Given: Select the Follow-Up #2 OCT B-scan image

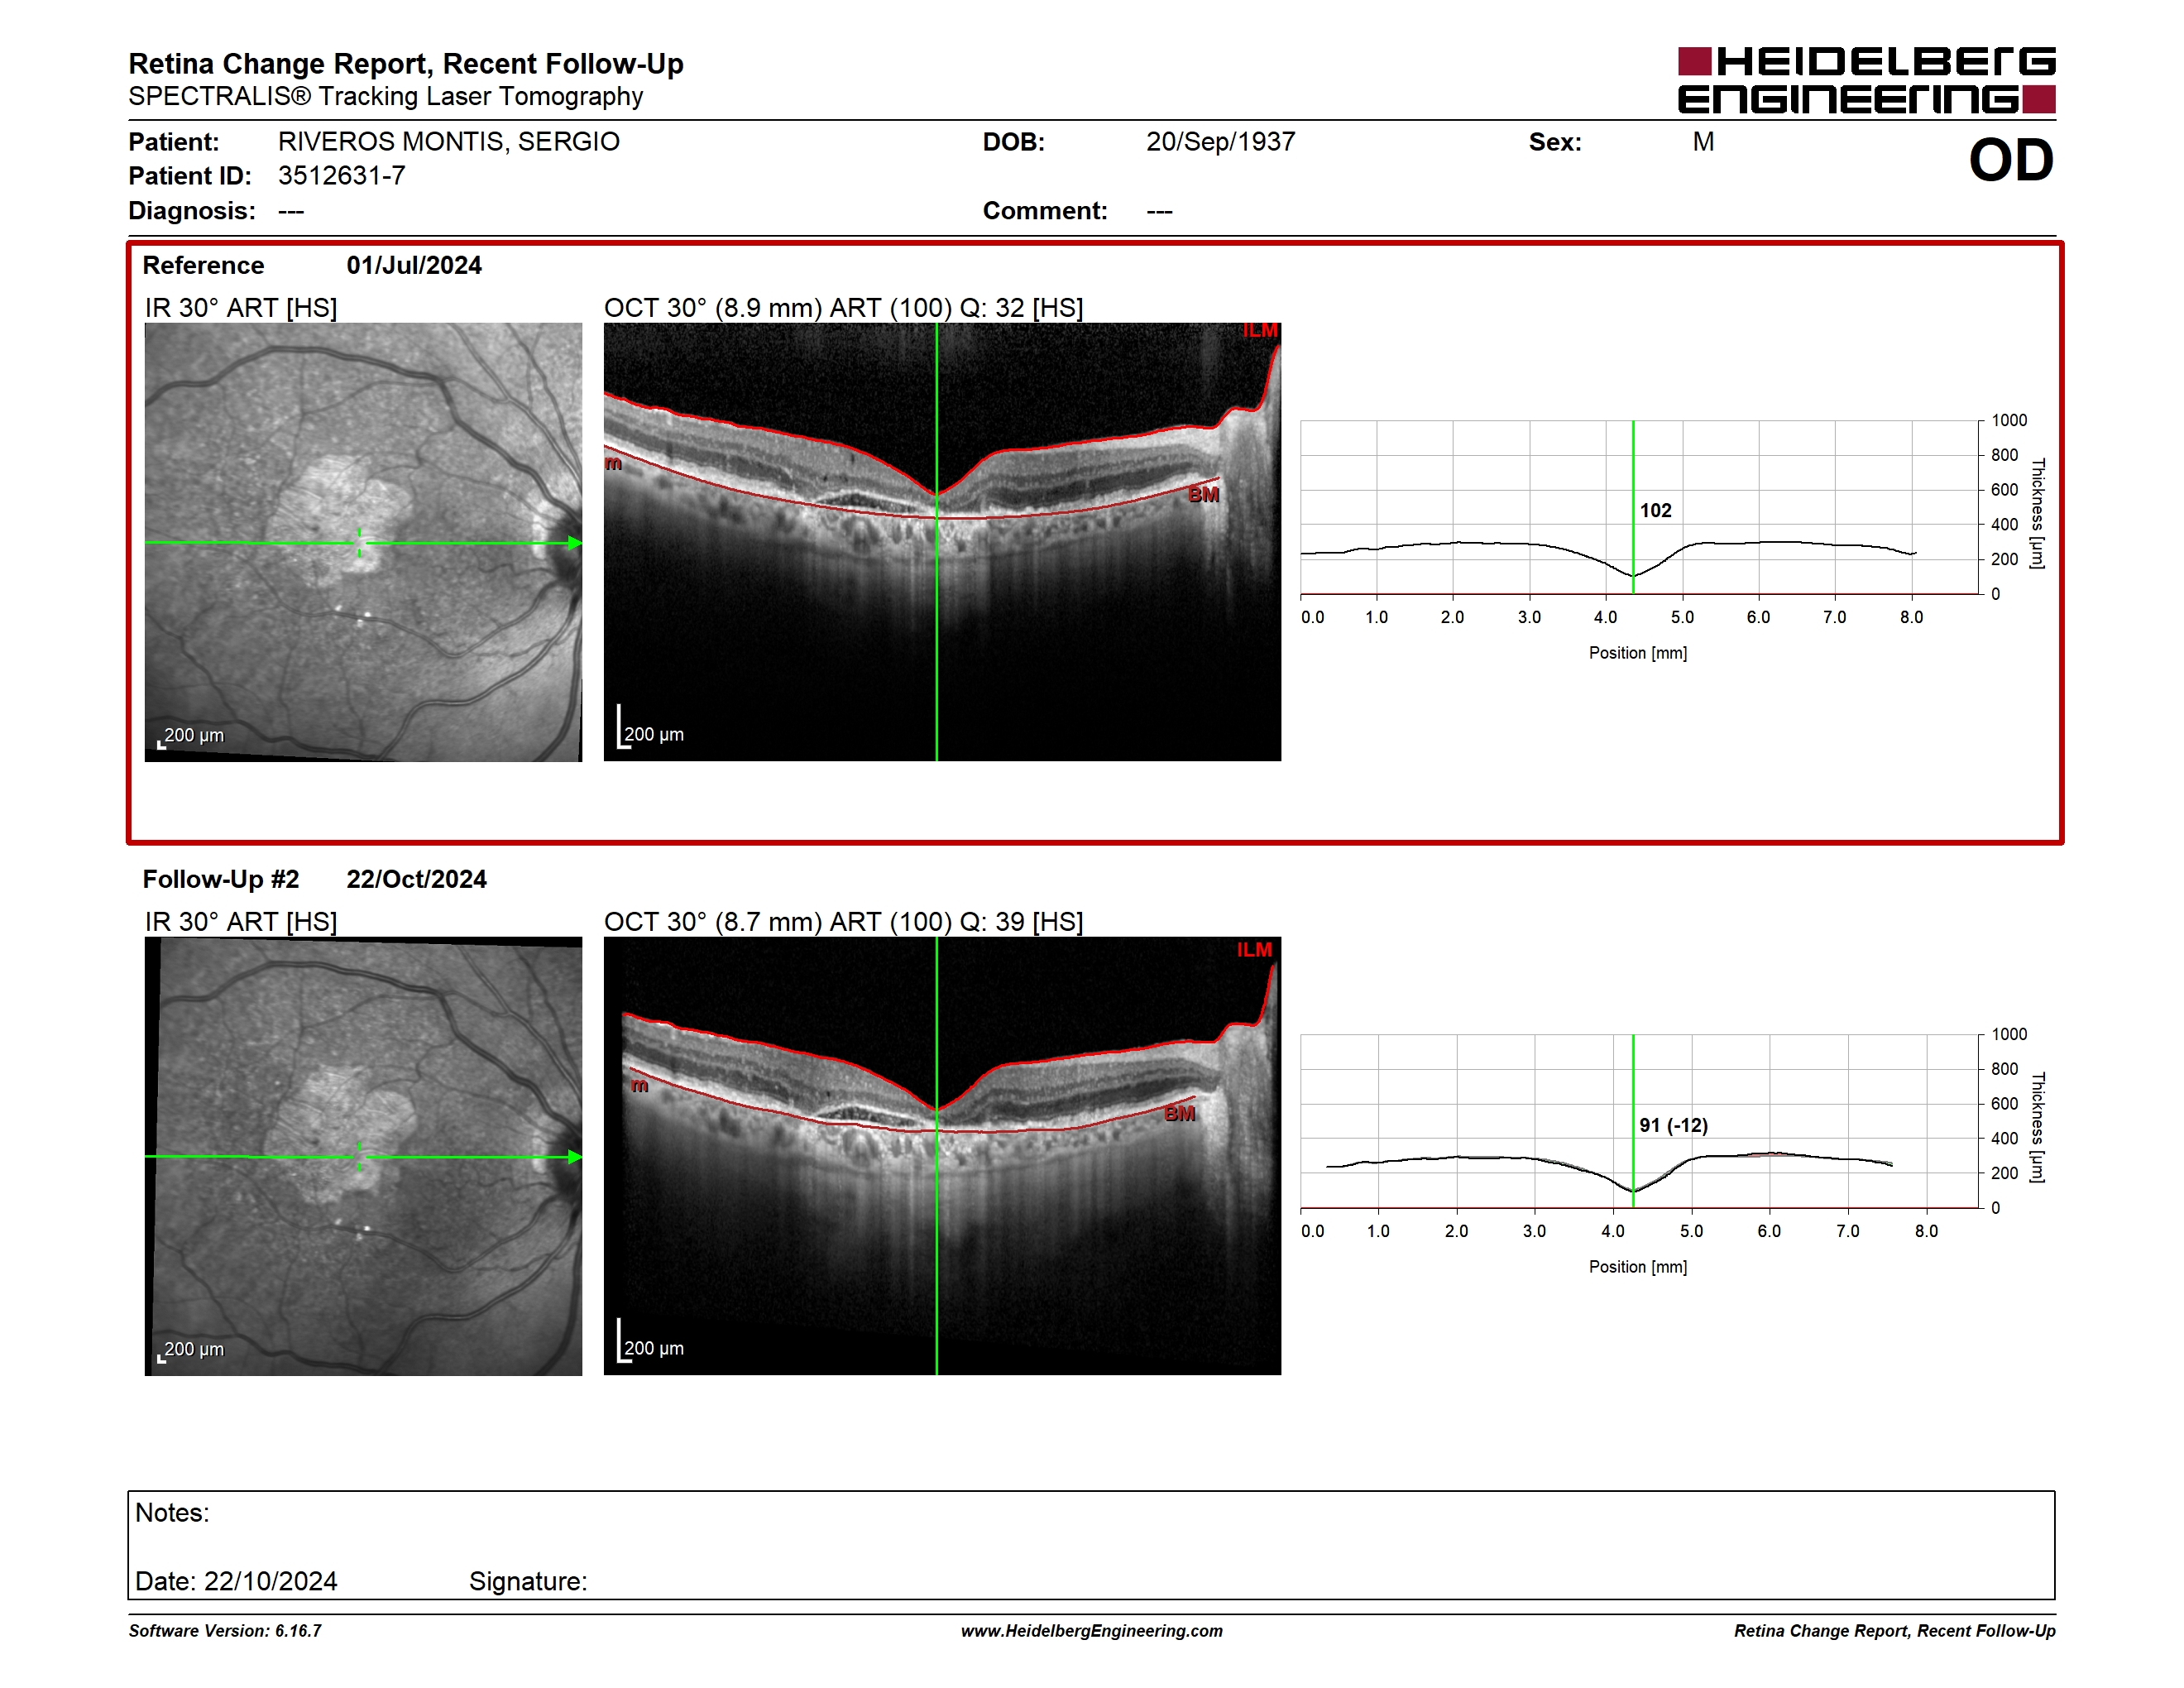Looking at the screenshot, I should point(942,1156).
